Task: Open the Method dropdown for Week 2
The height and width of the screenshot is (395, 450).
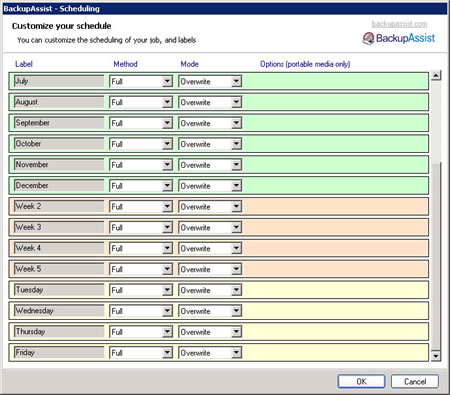Action: coord(141,207)
